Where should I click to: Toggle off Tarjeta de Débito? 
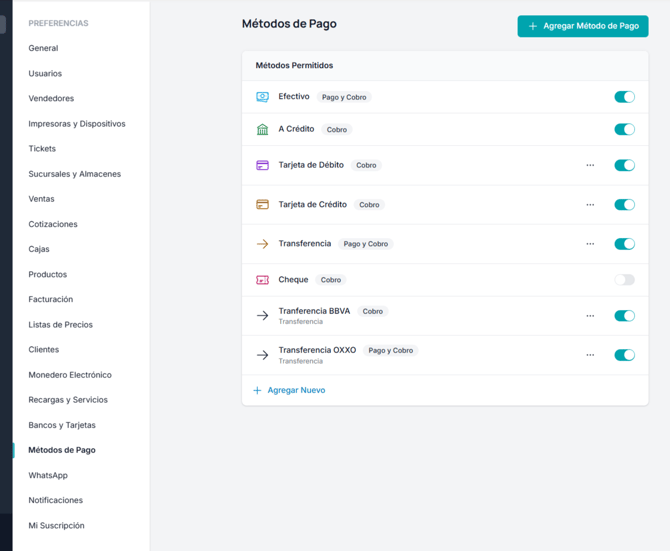tap(625, 165)
